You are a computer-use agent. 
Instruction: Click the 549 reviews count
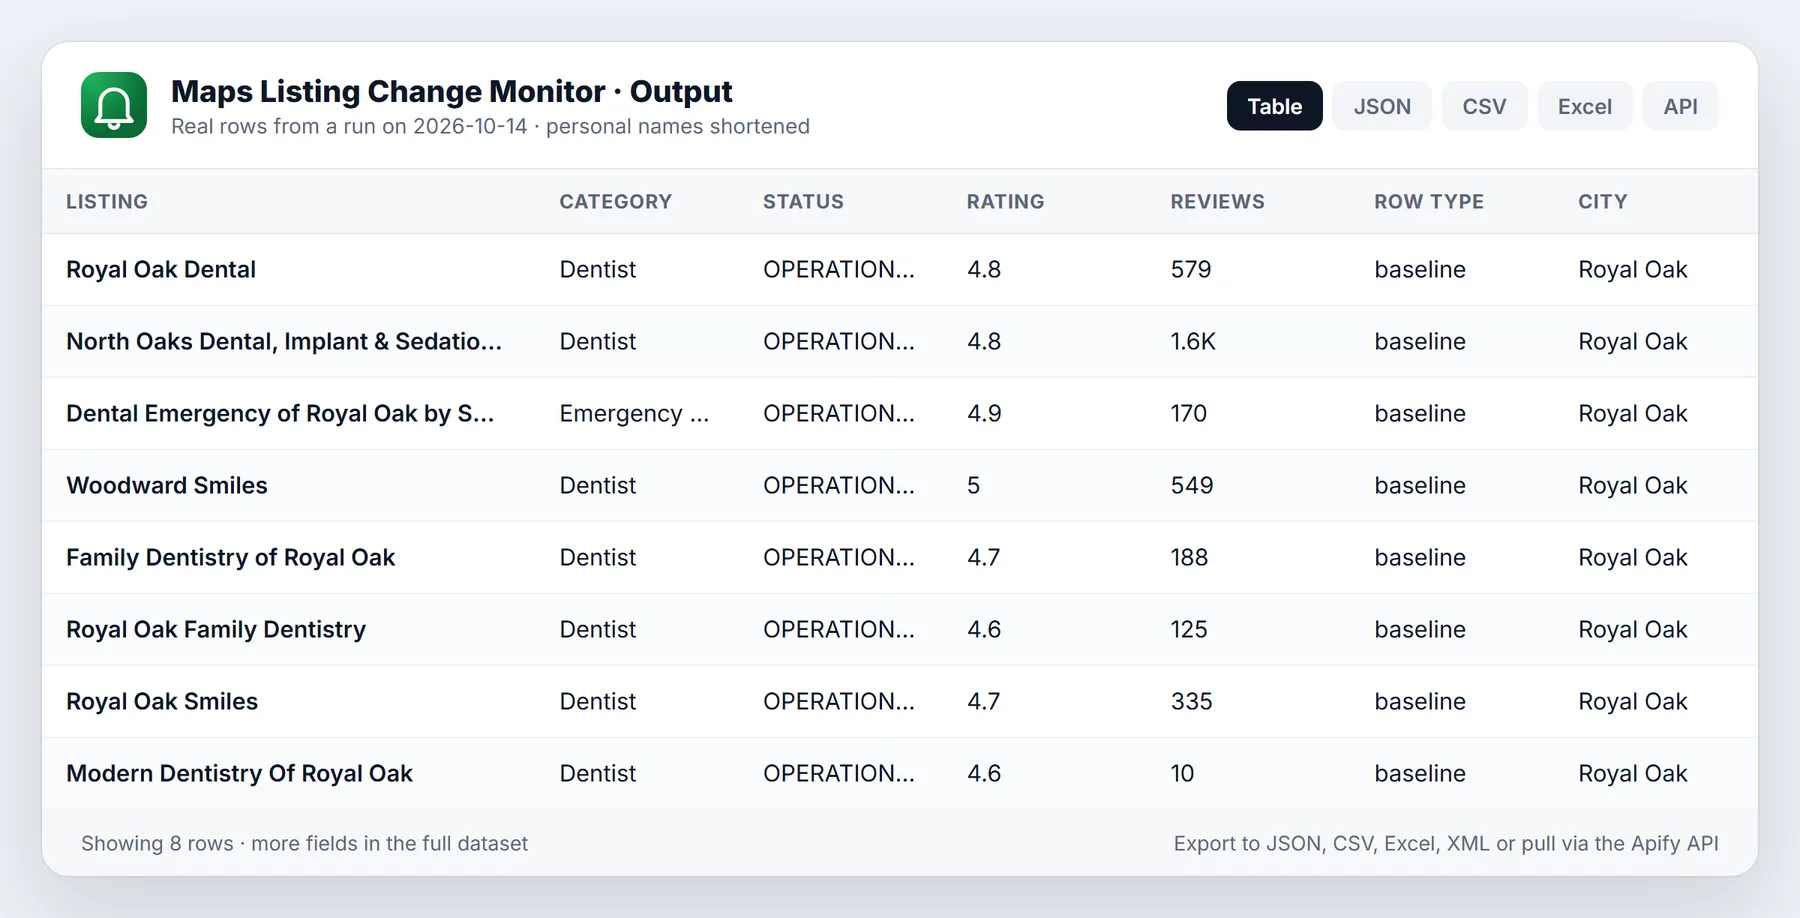point(1192,486)
